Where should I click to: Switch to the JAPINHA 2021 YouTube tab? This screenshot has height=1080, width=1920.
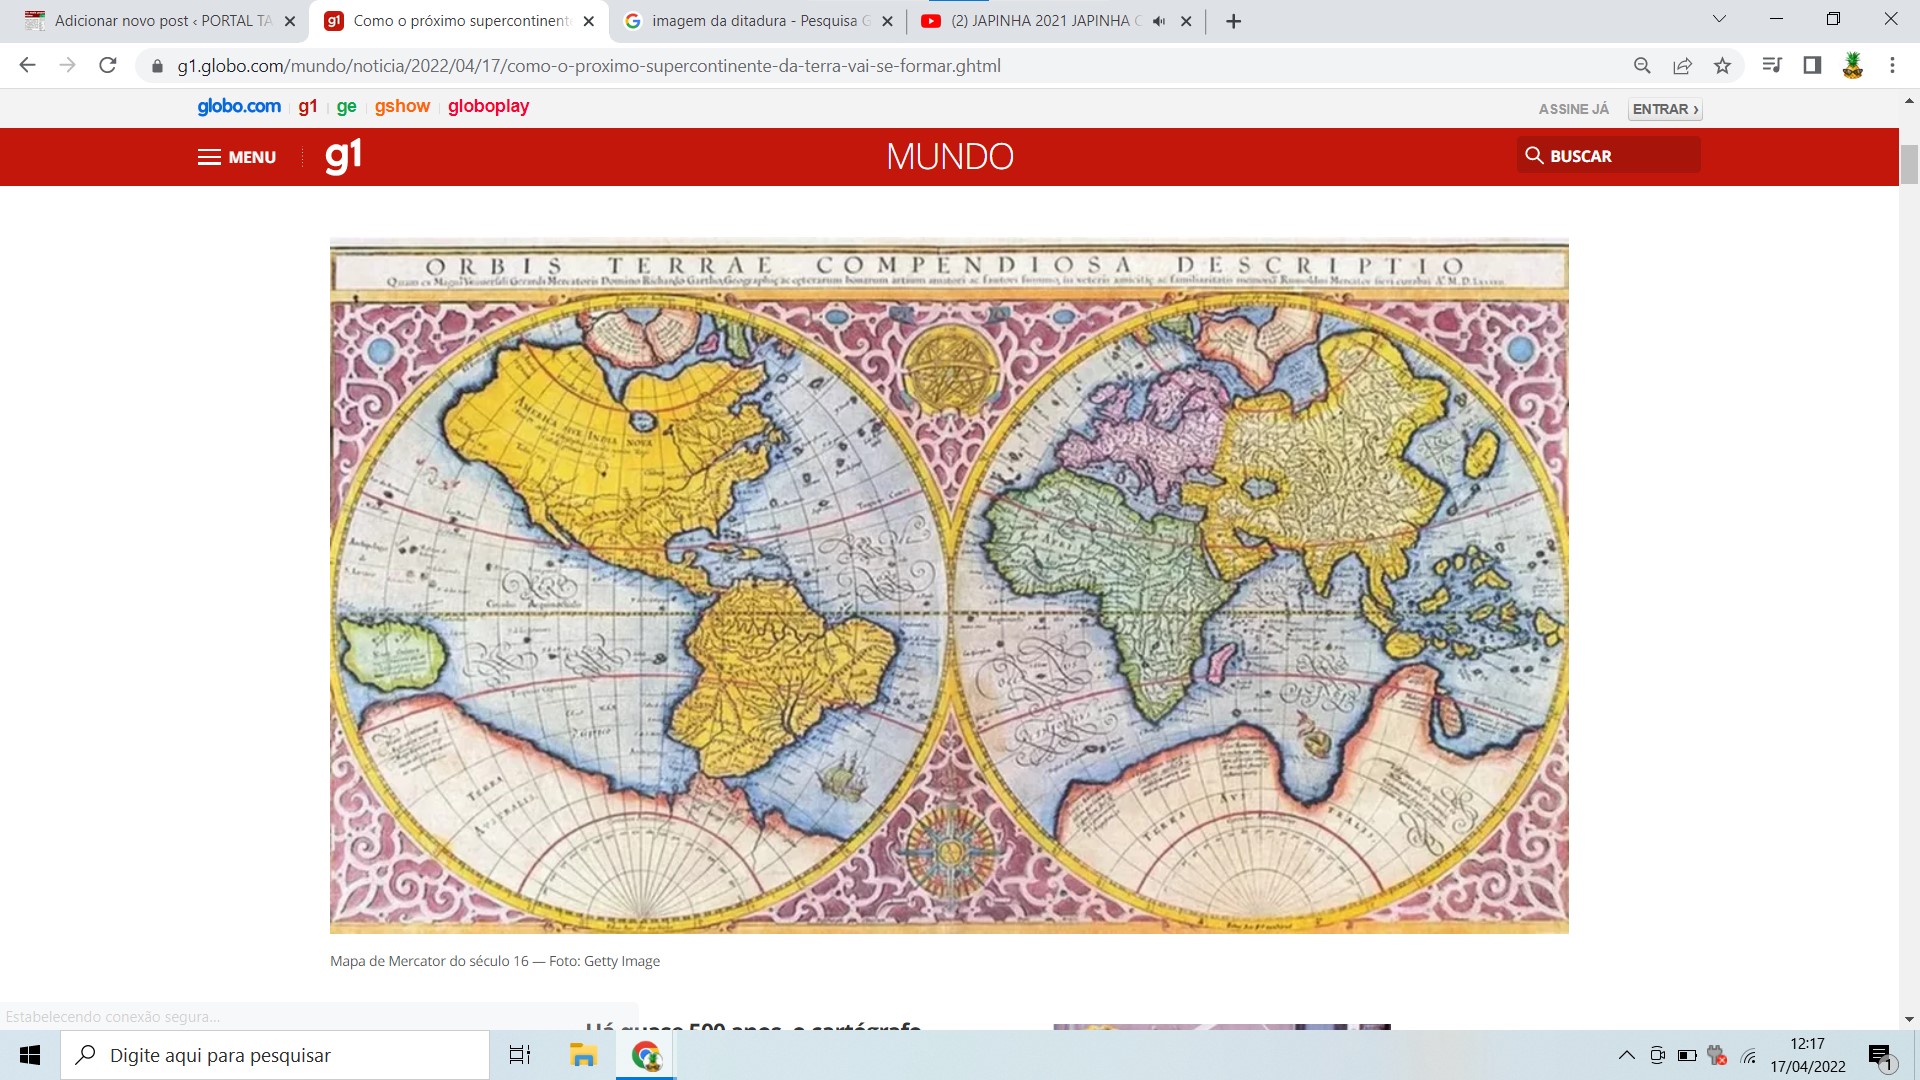pyautogui.click(x=1055, y=21)
